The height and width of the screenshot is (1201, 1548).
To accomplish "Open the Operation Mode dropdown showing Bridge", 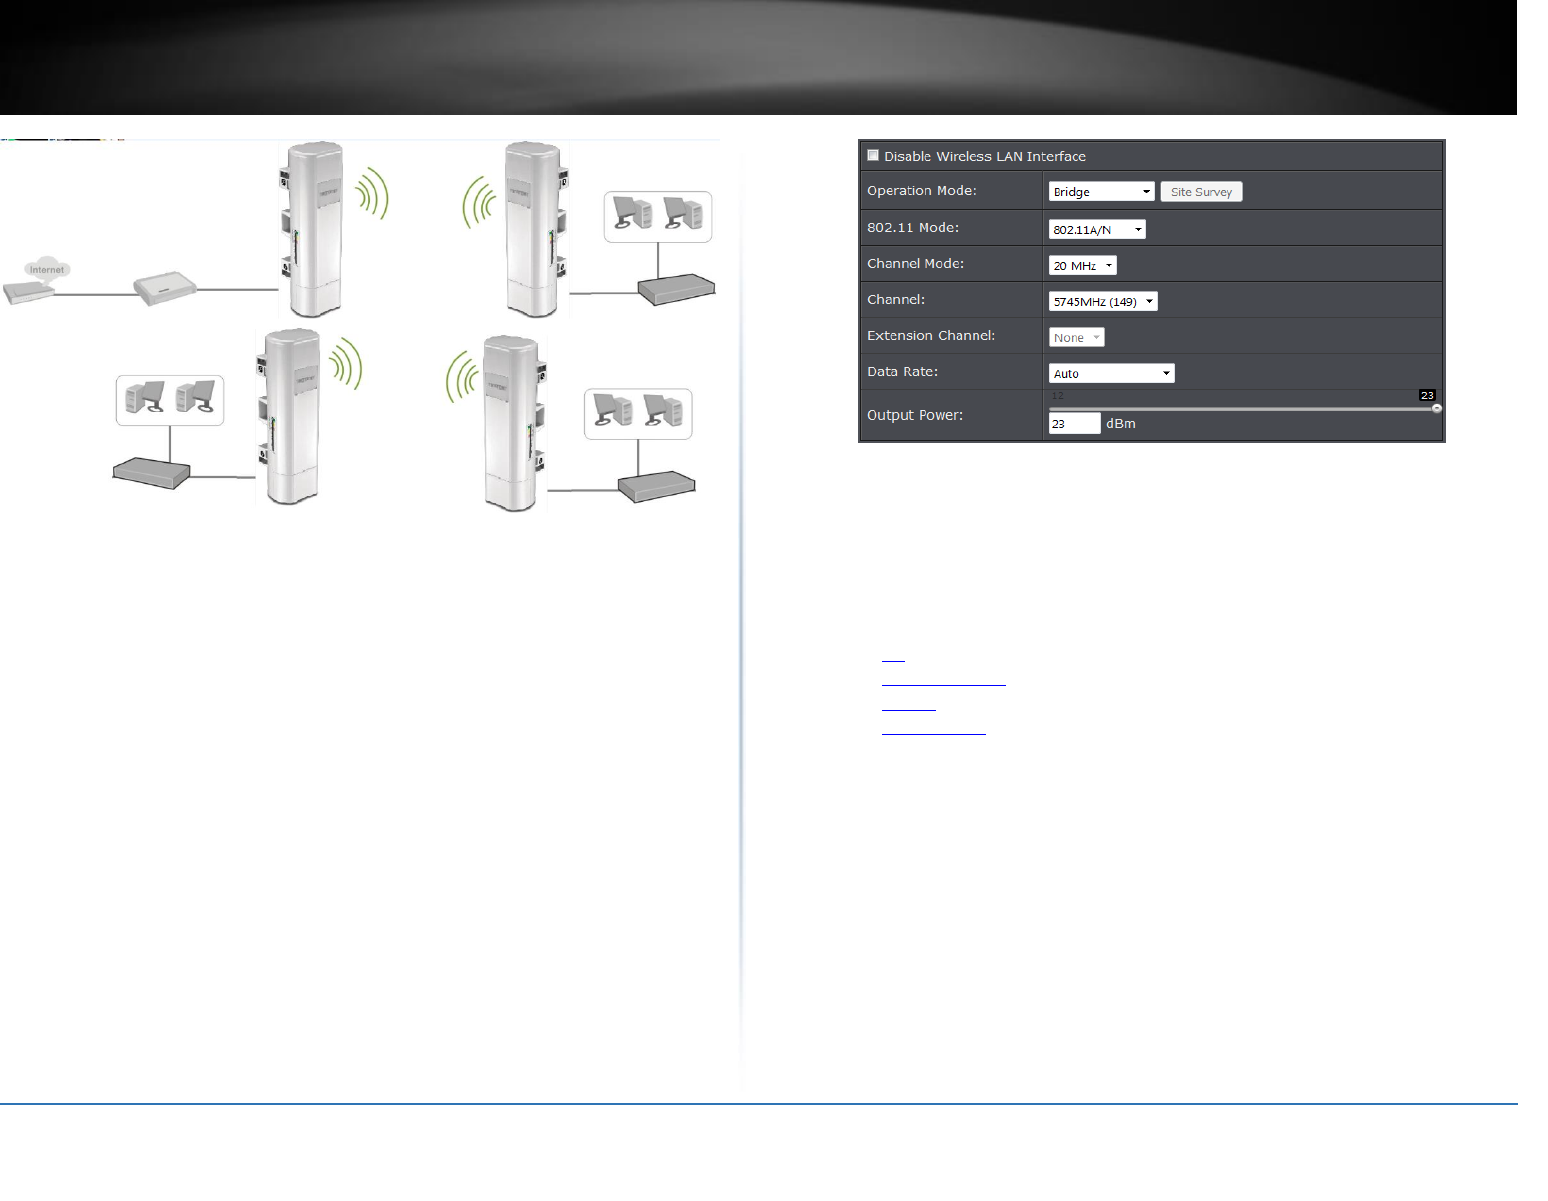I will 1101,191.
